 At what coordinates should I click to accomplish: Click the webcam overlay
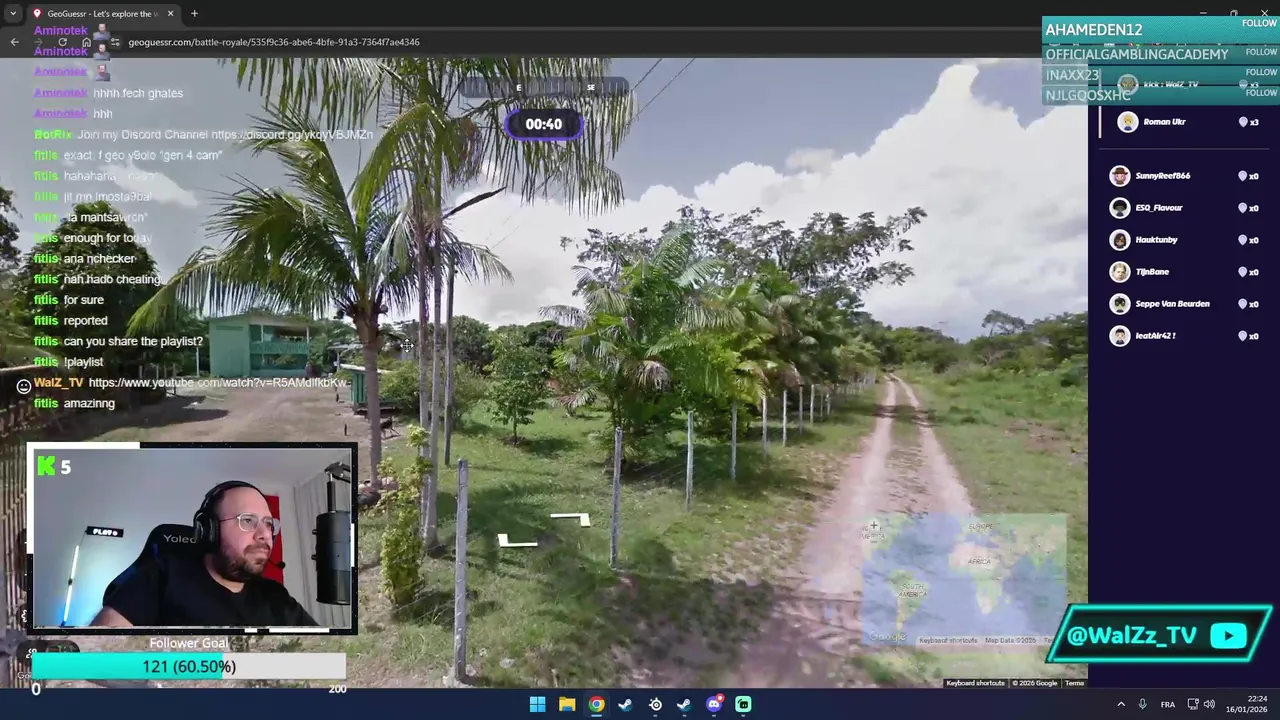click(191, 538)
